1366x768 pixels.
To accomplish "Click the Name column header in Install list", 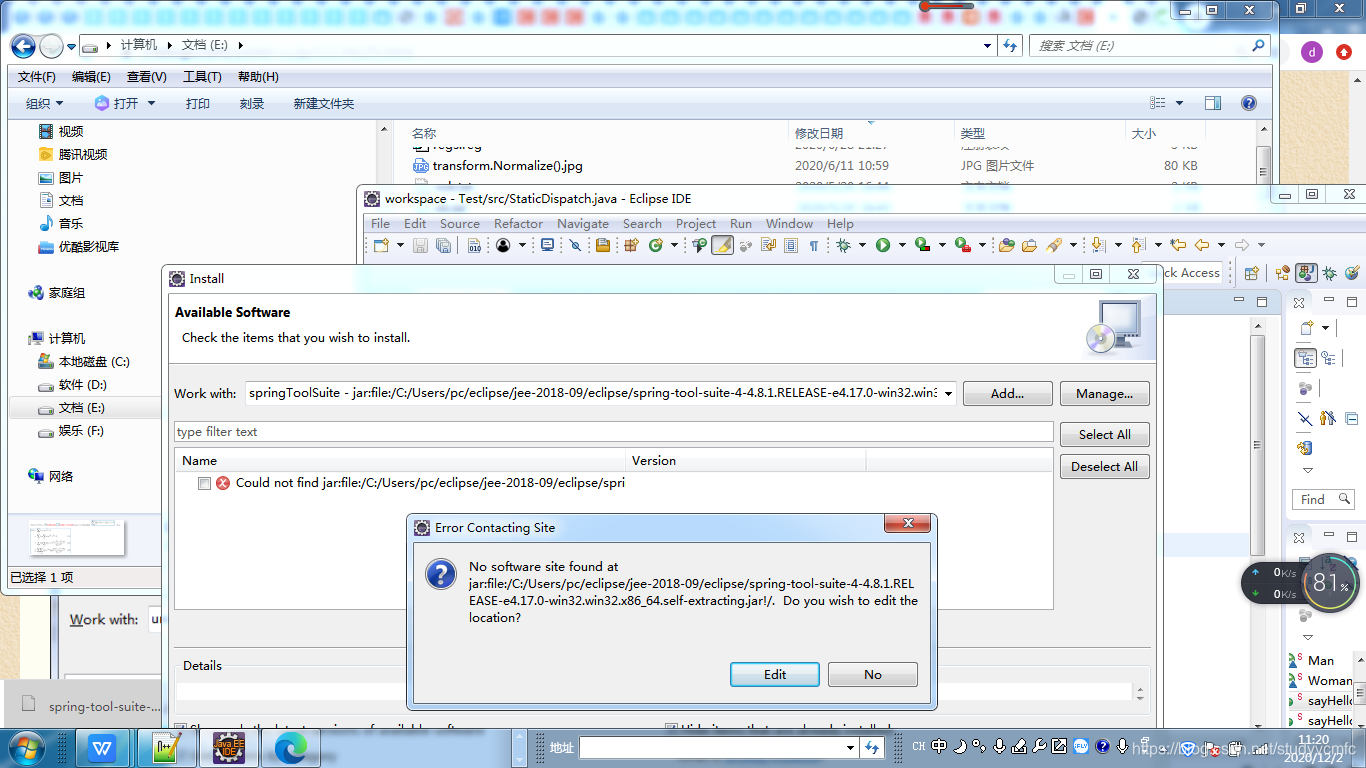I will (x=401, y=461).
